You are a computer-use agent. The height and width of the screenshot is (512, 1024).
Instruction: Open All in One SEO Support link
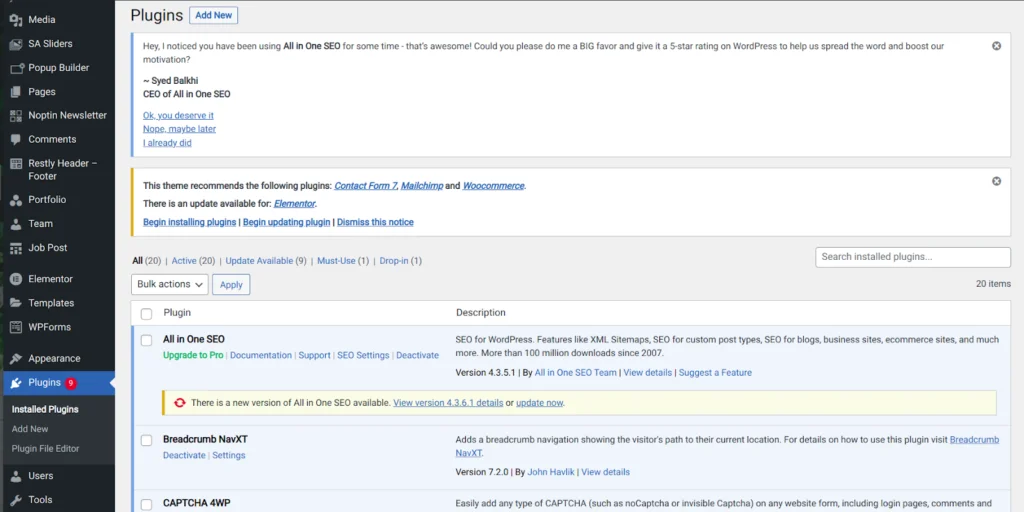click(x=314, y=355)
